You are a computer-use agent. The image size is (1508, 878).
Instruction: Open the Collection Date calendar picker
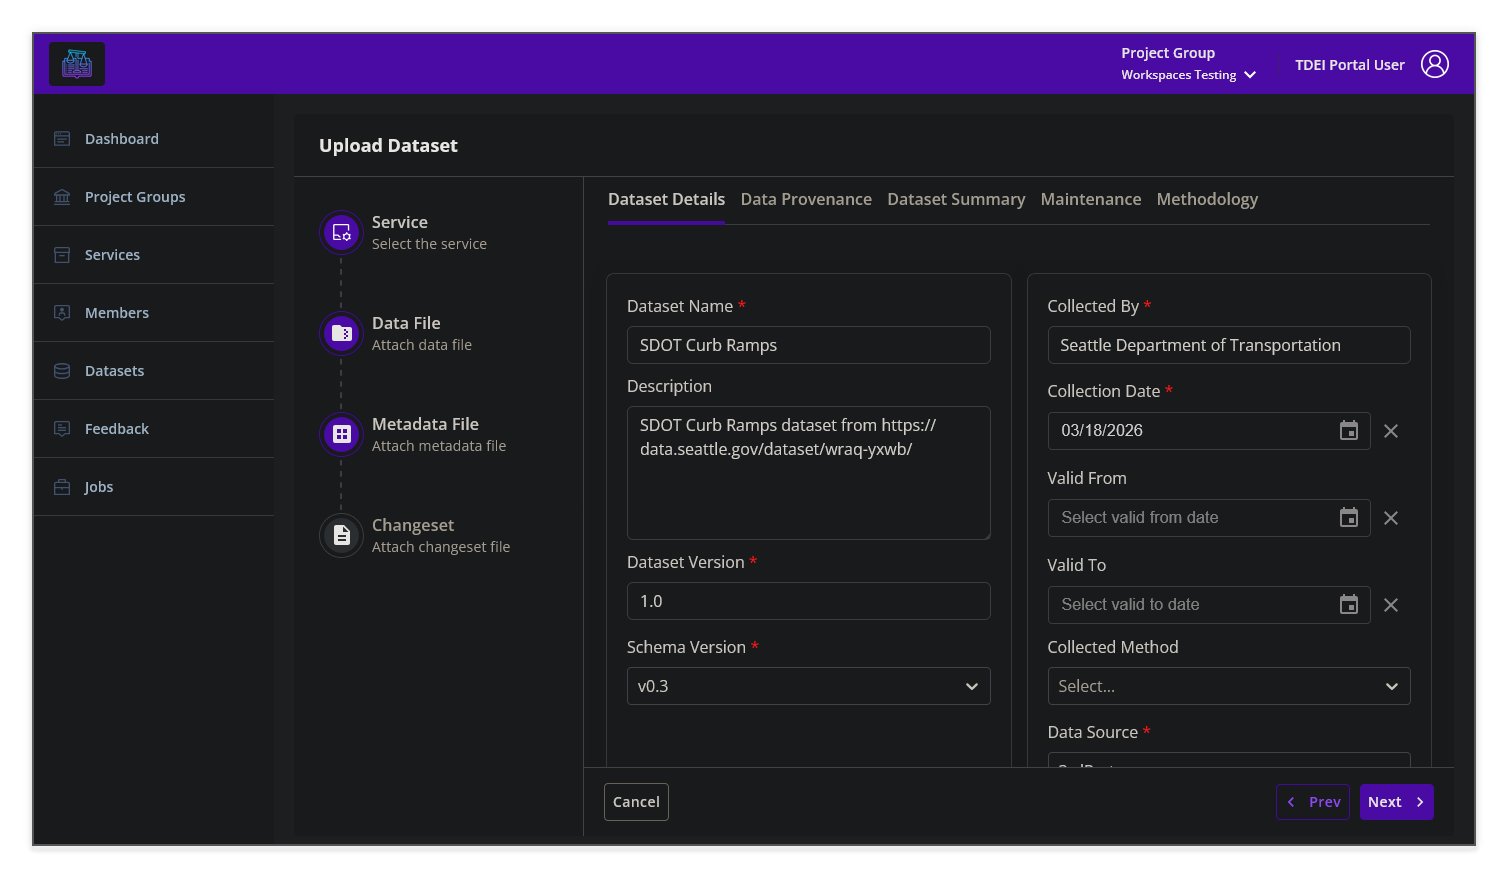[1348, 430]
